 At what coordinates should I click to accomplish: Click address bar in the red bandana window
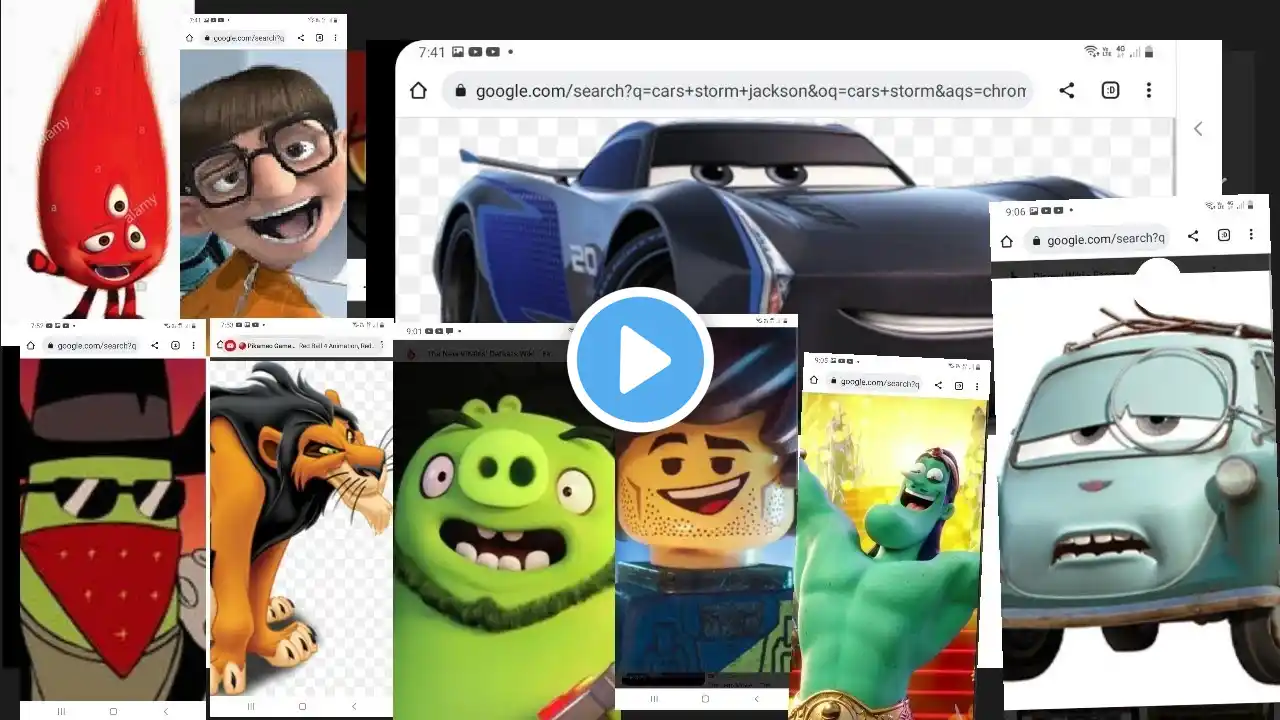(90, 346)
